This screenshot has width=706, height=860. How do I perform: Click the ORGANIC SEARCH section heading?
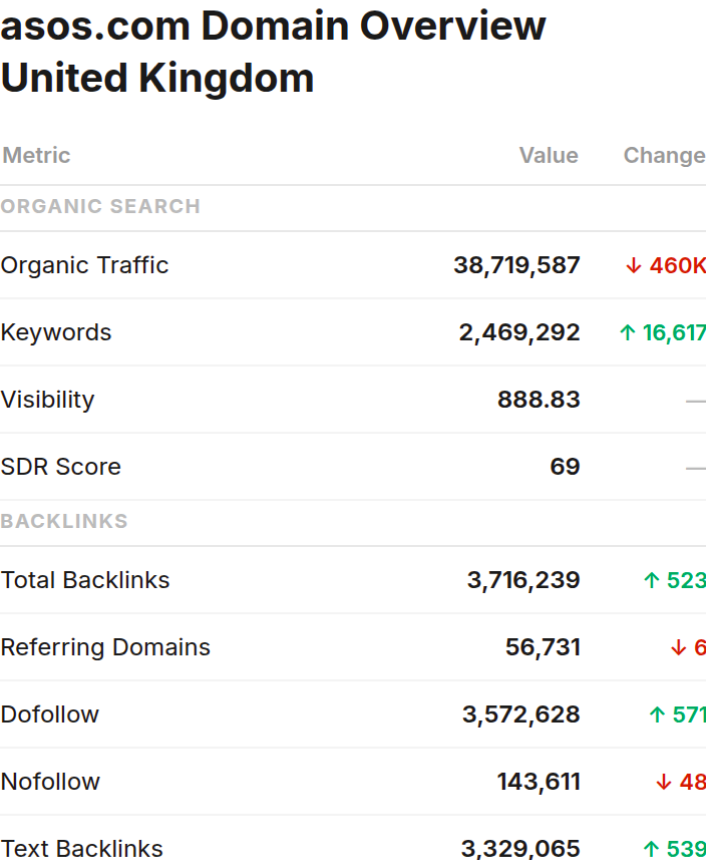click(100, 207)
